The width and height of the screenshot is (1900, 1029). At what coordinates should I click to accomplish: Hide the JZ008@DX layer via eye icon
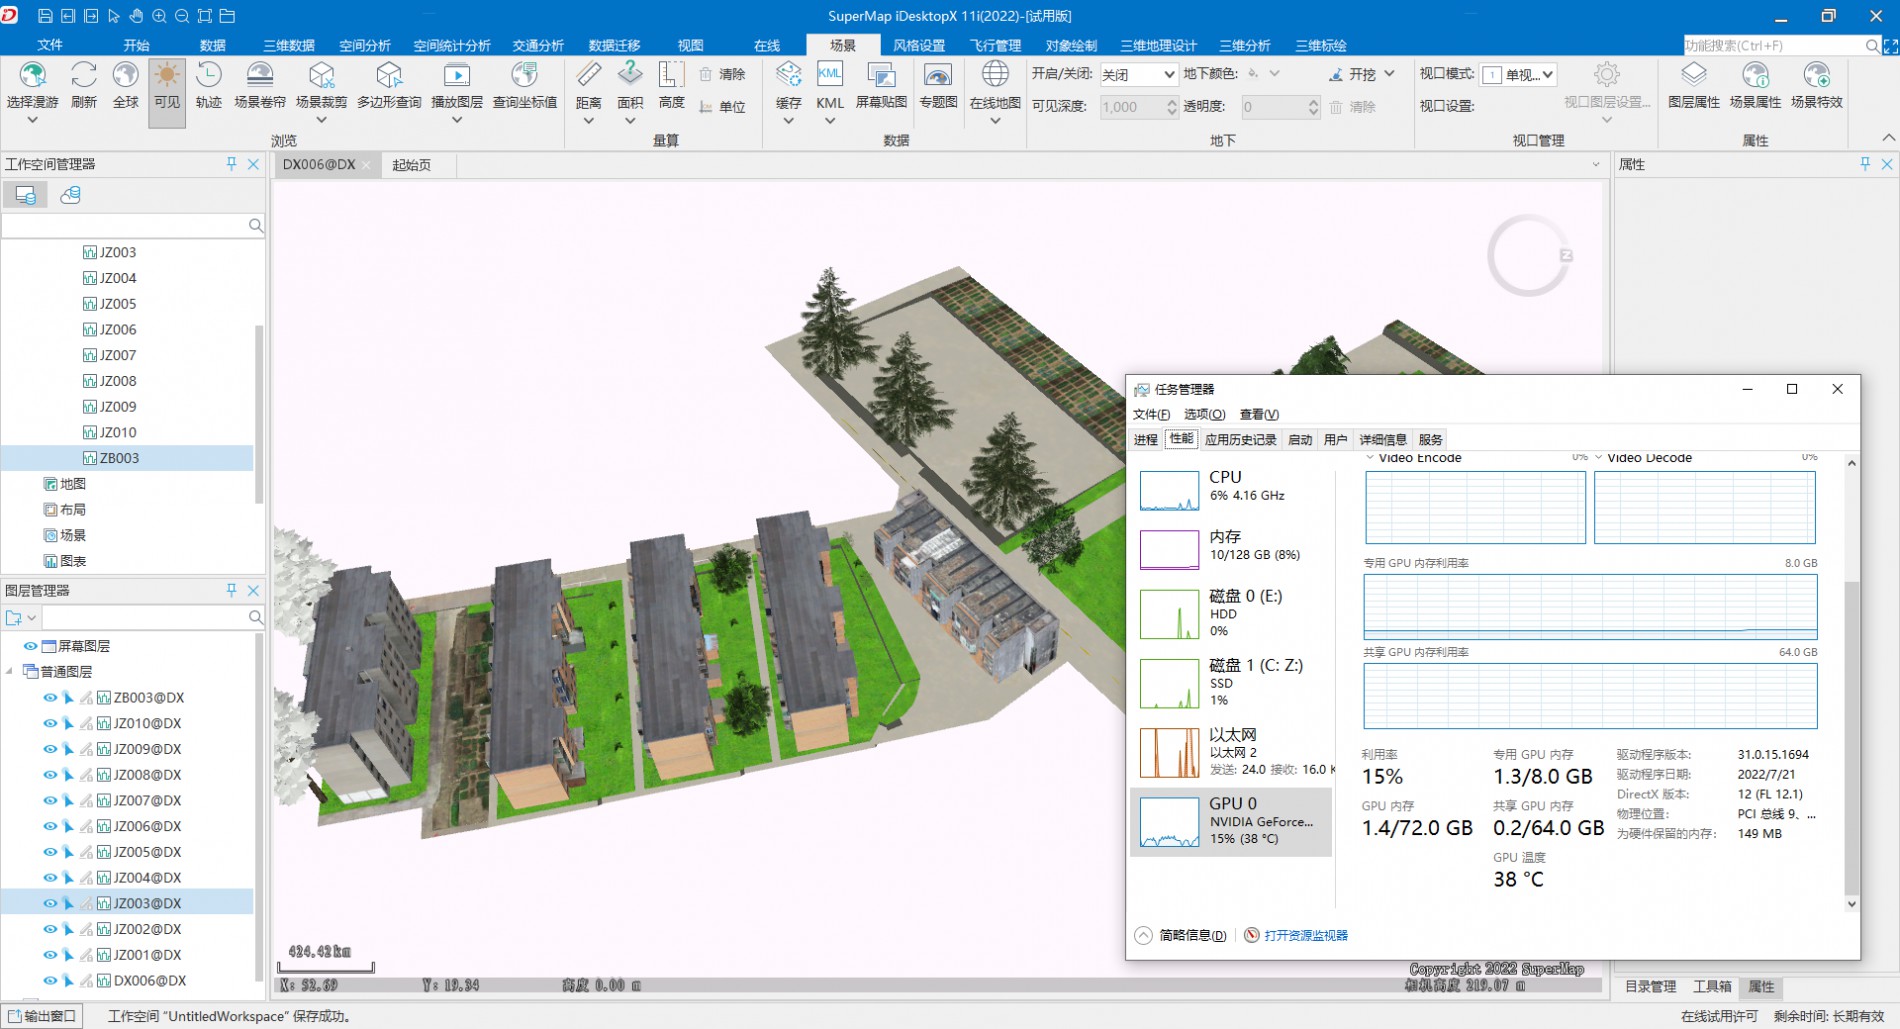(x=49, y=775)
